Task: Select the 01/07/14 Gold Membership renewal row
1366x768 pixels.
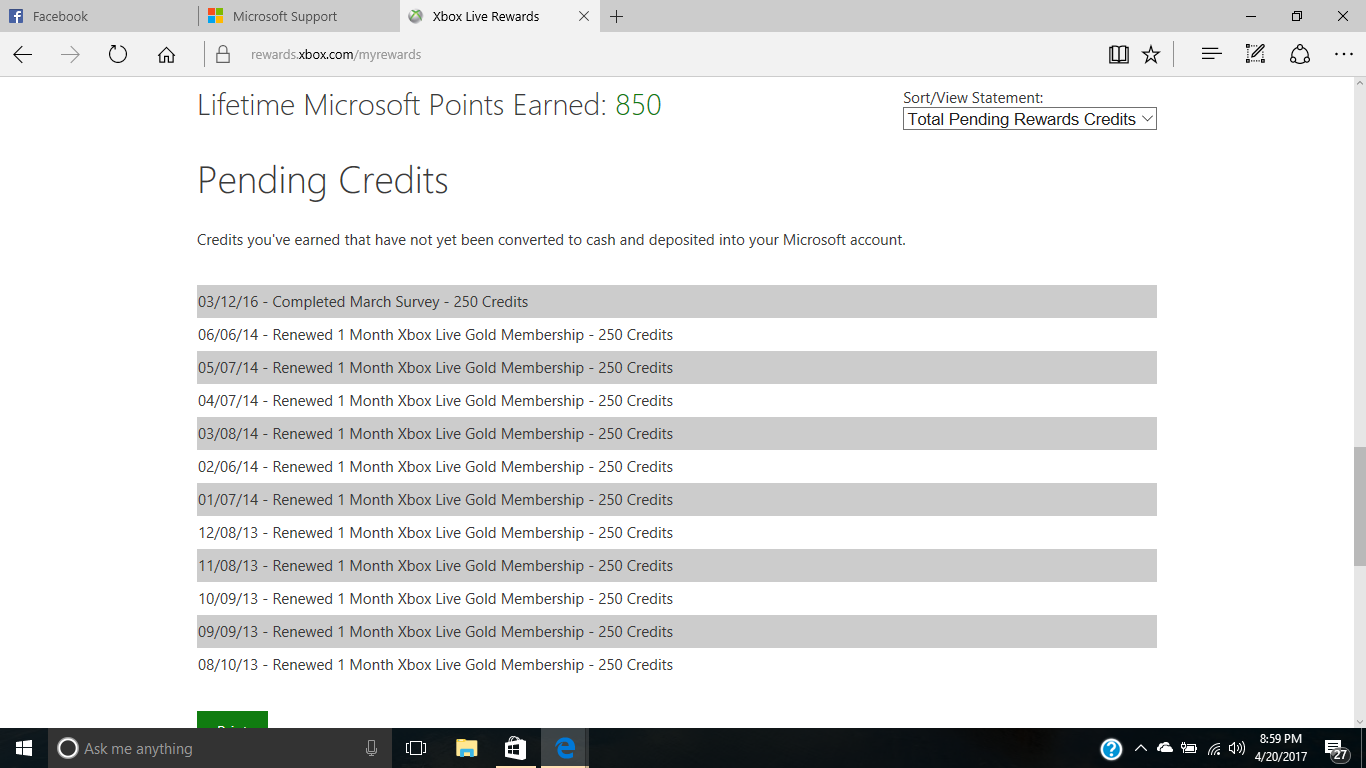Action: 677,500
